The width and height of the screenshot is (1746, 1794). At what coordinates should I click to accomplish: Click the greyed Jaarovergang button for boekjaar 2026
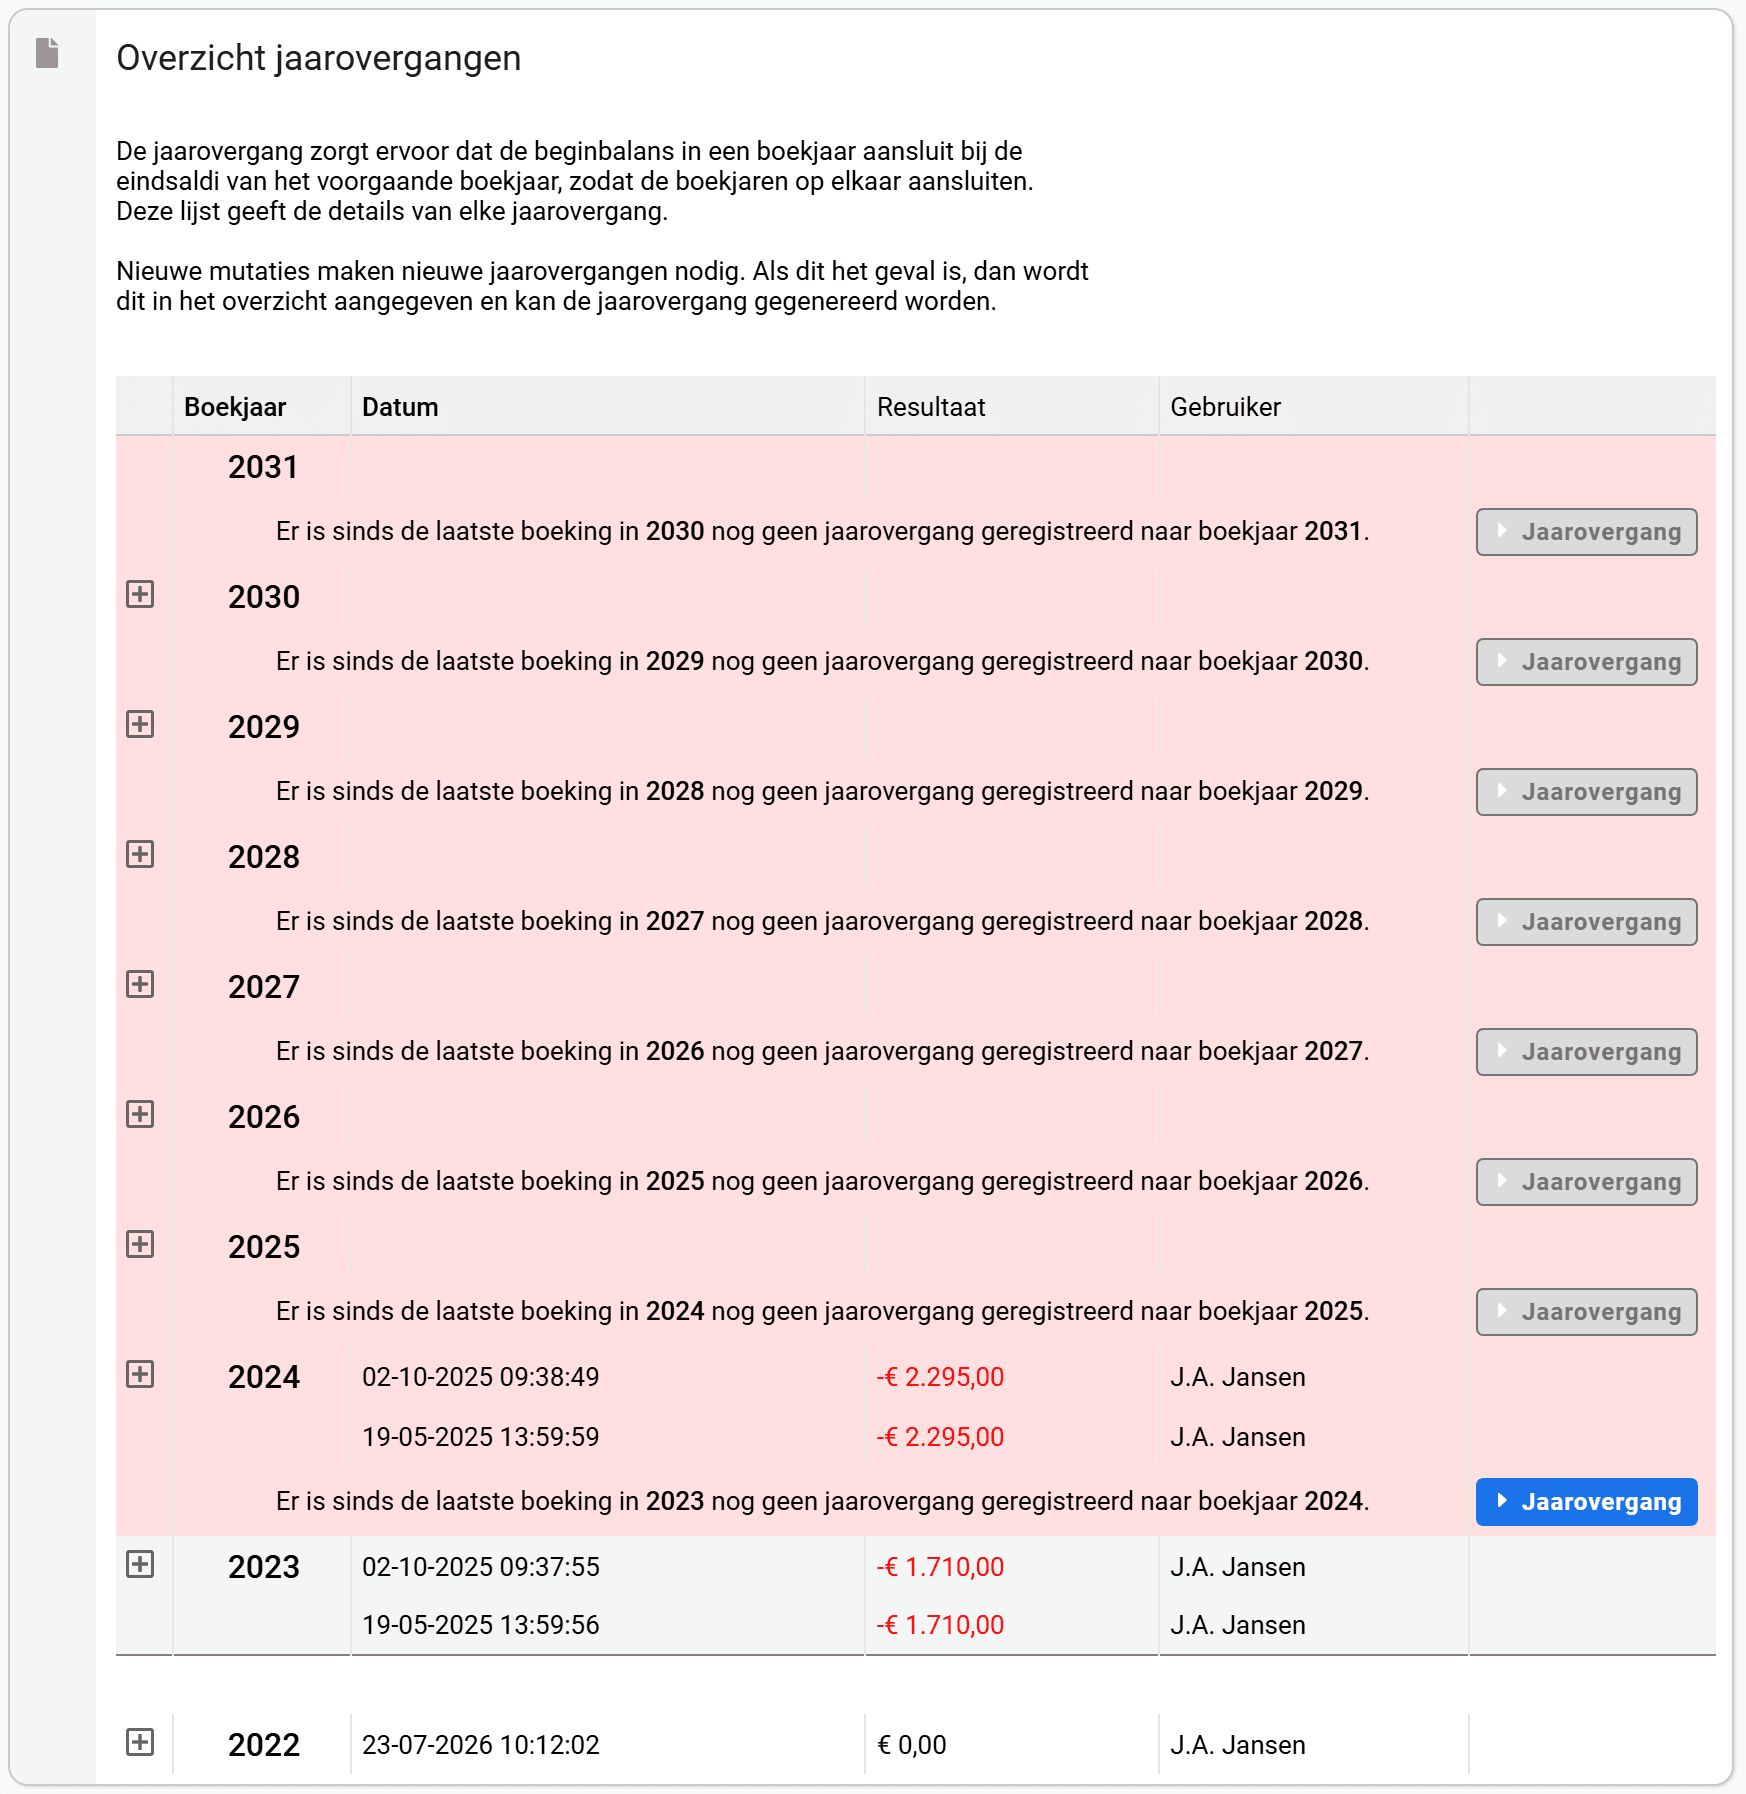point(1586,1182)
